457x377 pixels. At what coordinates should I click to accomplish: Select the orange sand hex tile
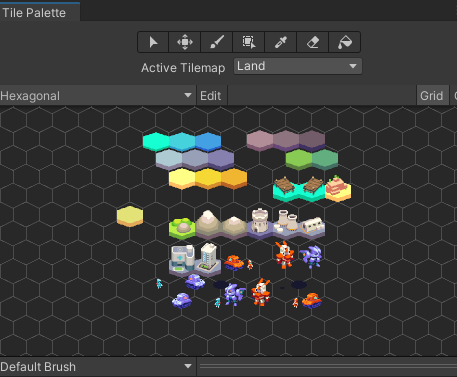[234, 178]
